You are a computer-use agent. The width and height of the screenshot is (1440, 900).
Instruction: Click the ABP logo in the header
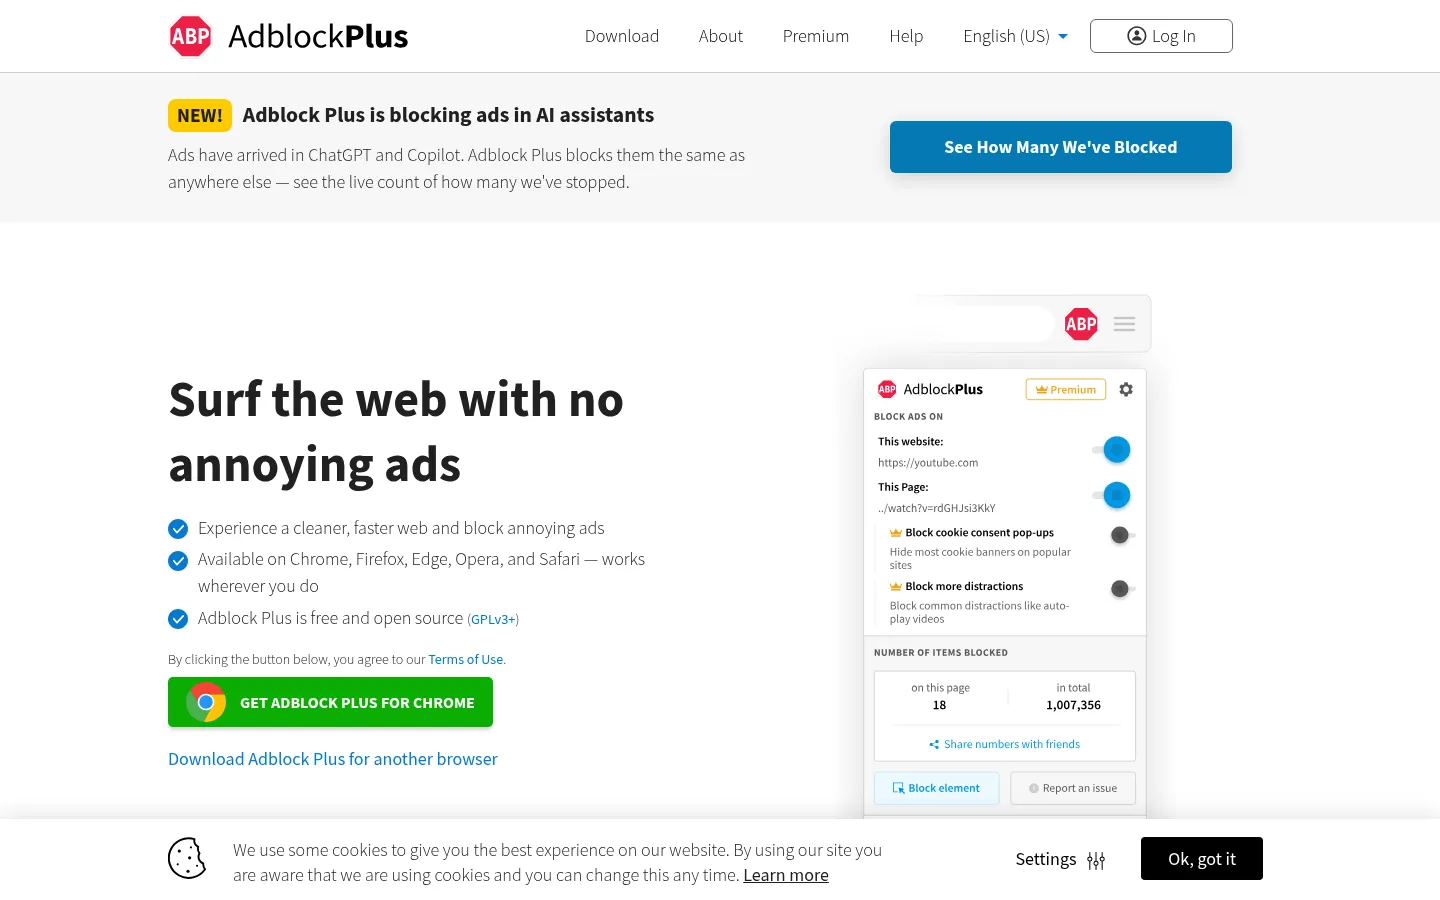click(190, 37)
